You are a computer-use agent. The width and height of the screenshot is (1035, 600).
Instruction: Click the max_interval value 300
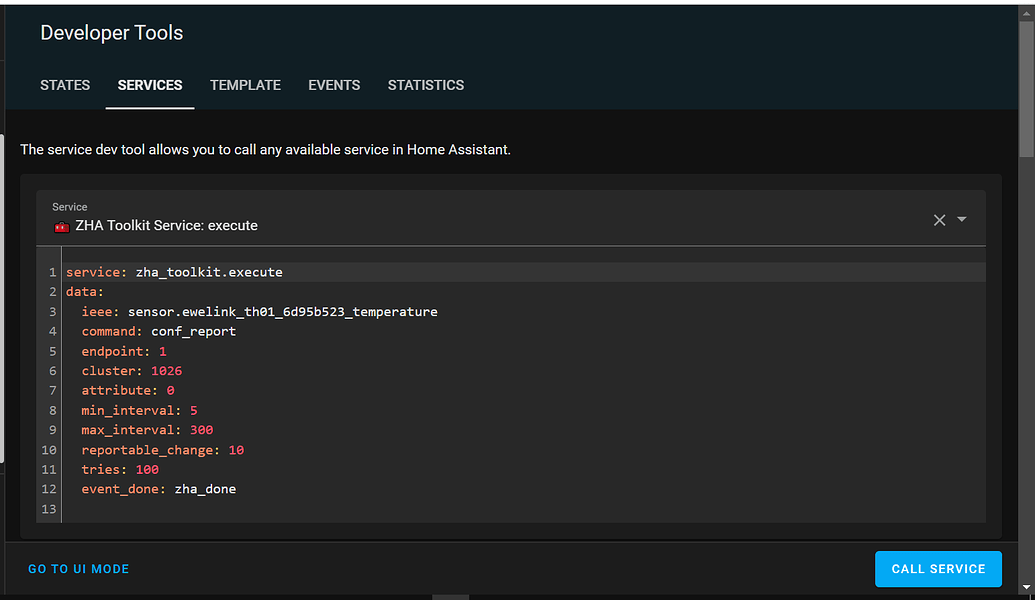200,429
